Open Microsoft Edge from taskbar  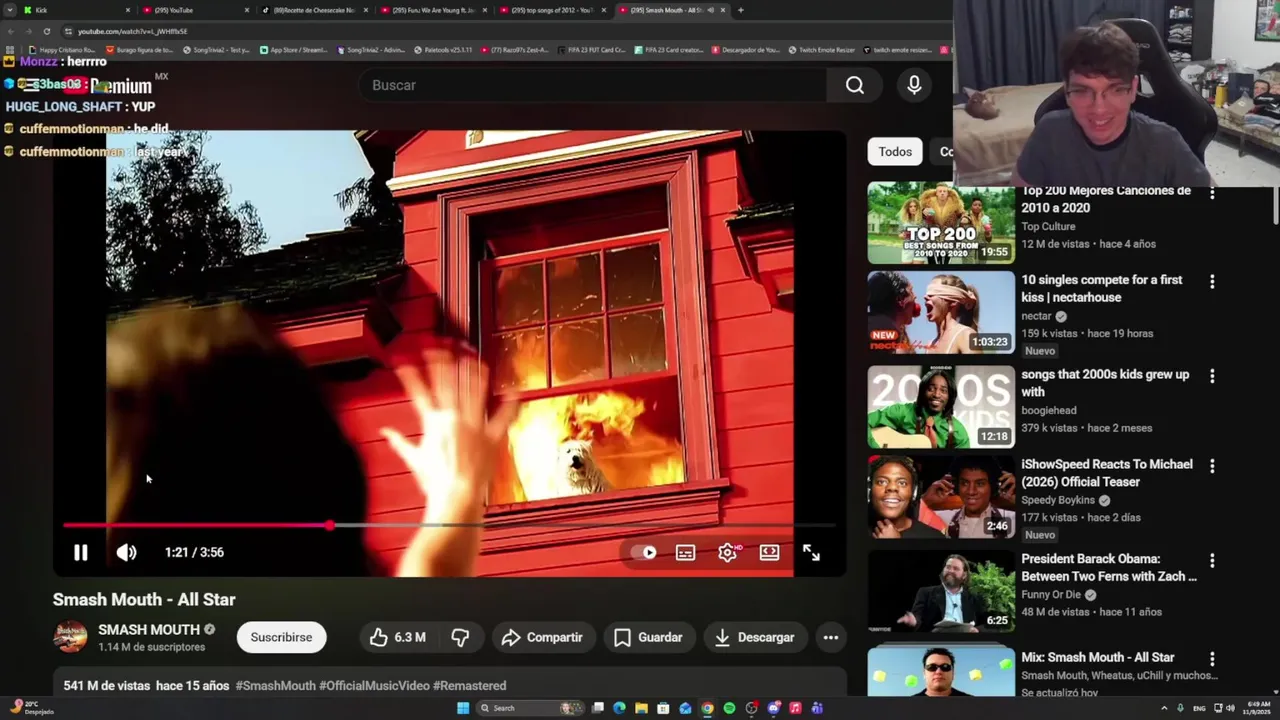click(619, 708)
